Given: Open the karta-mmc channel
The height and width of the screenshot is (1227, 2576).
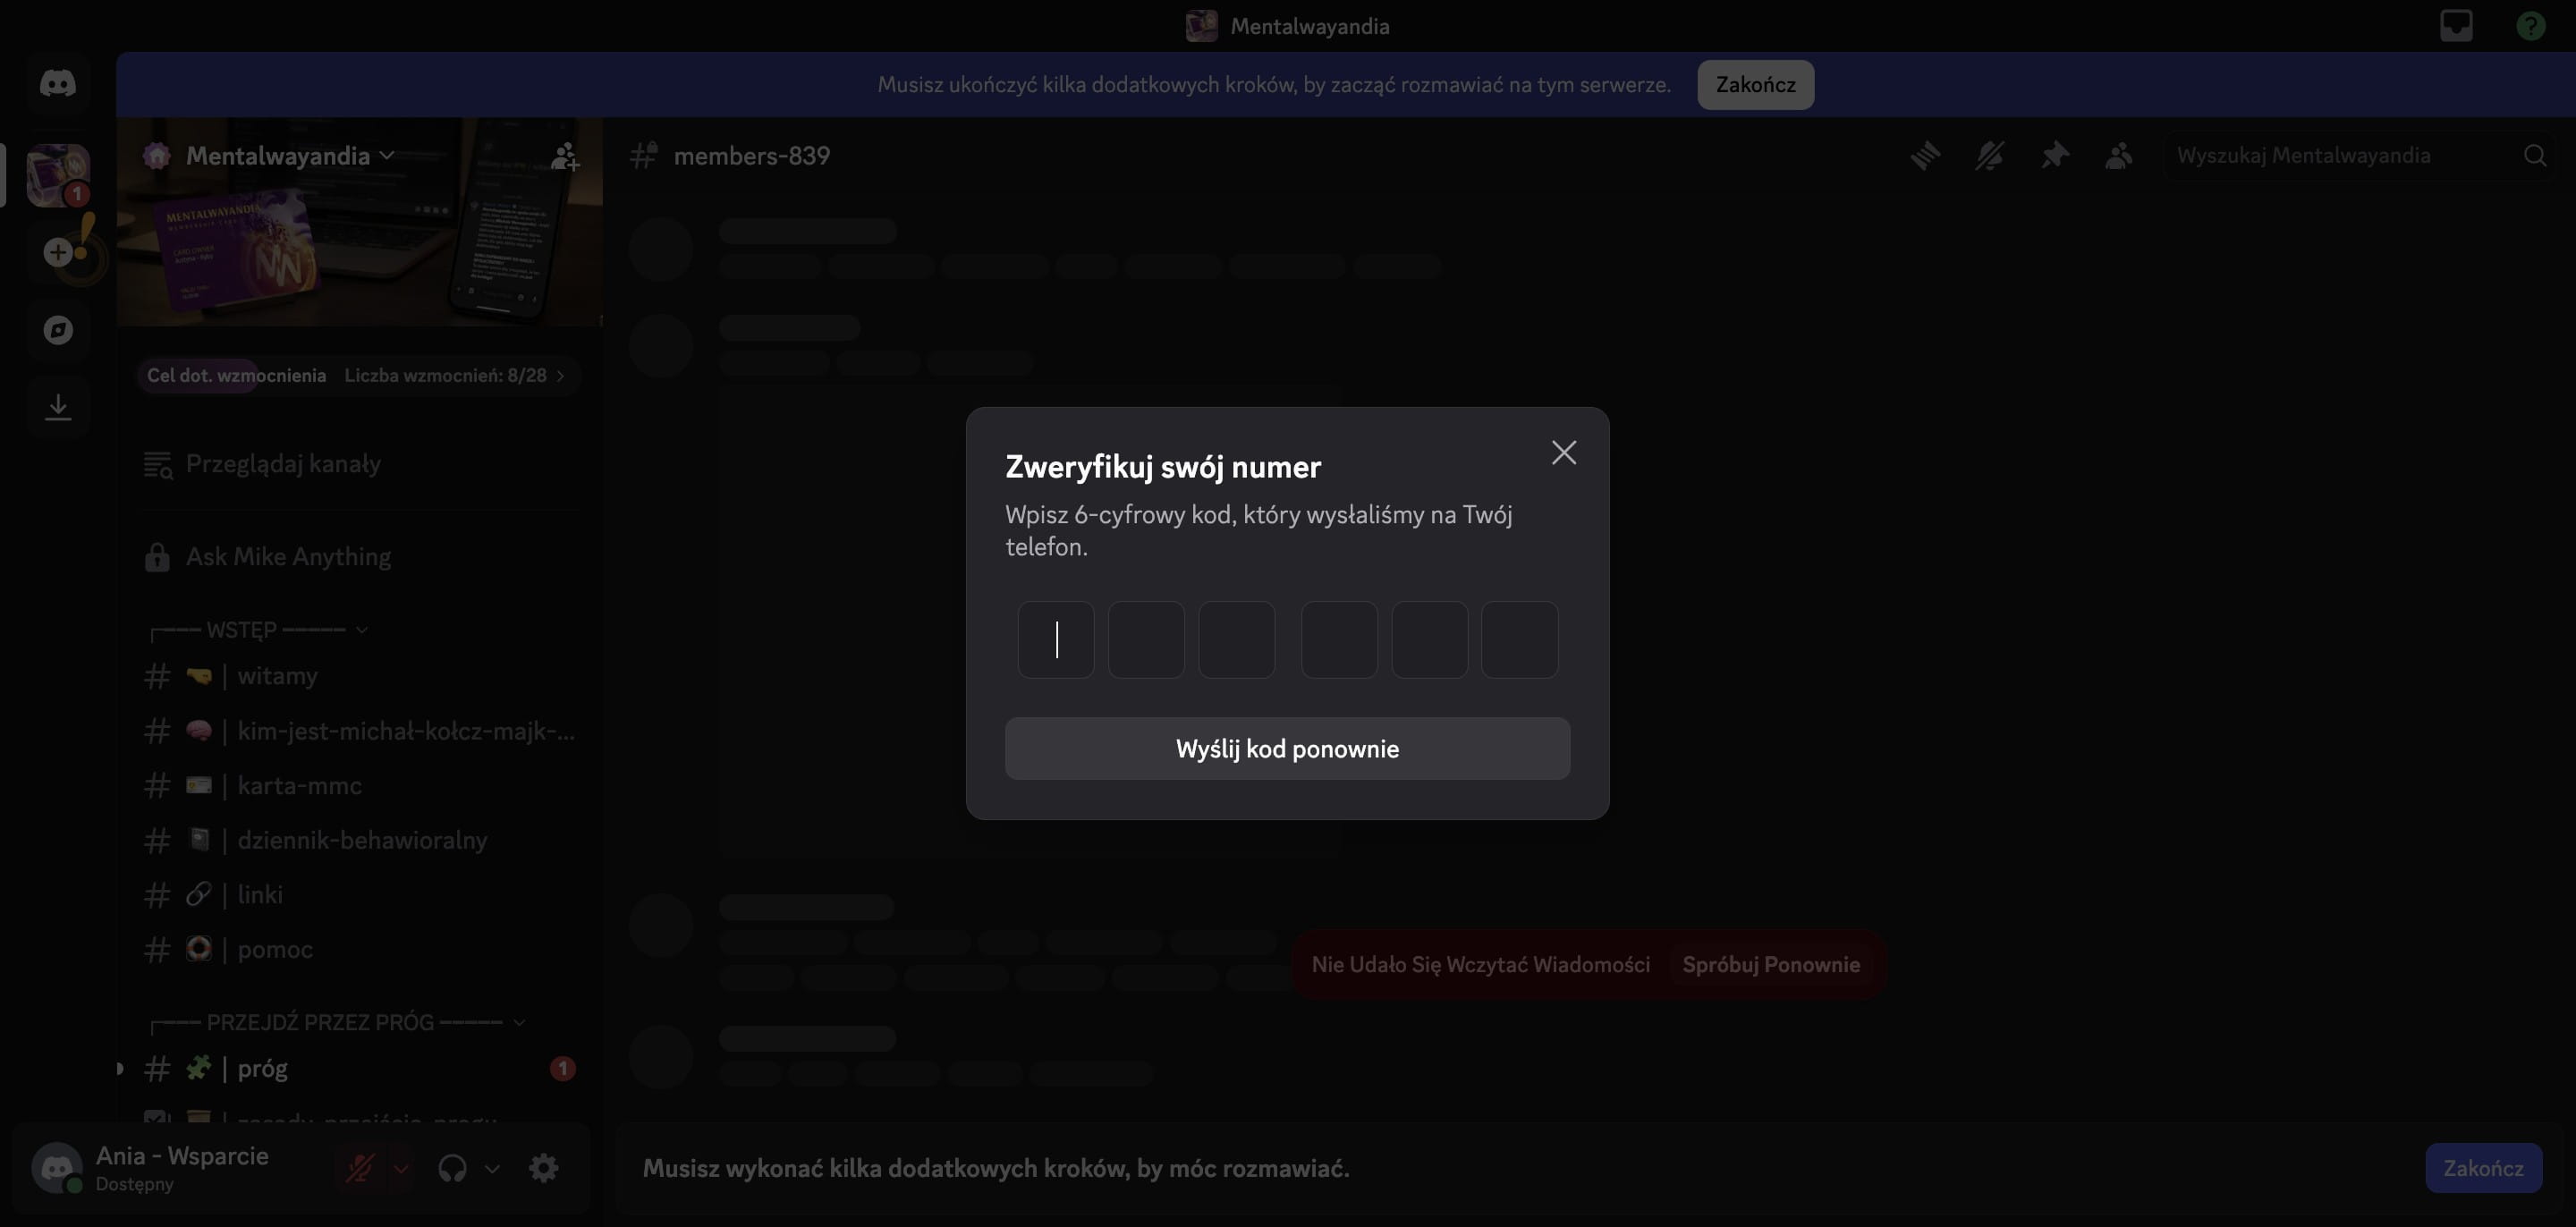Looking at the screenshot, I should pos(358,786).
